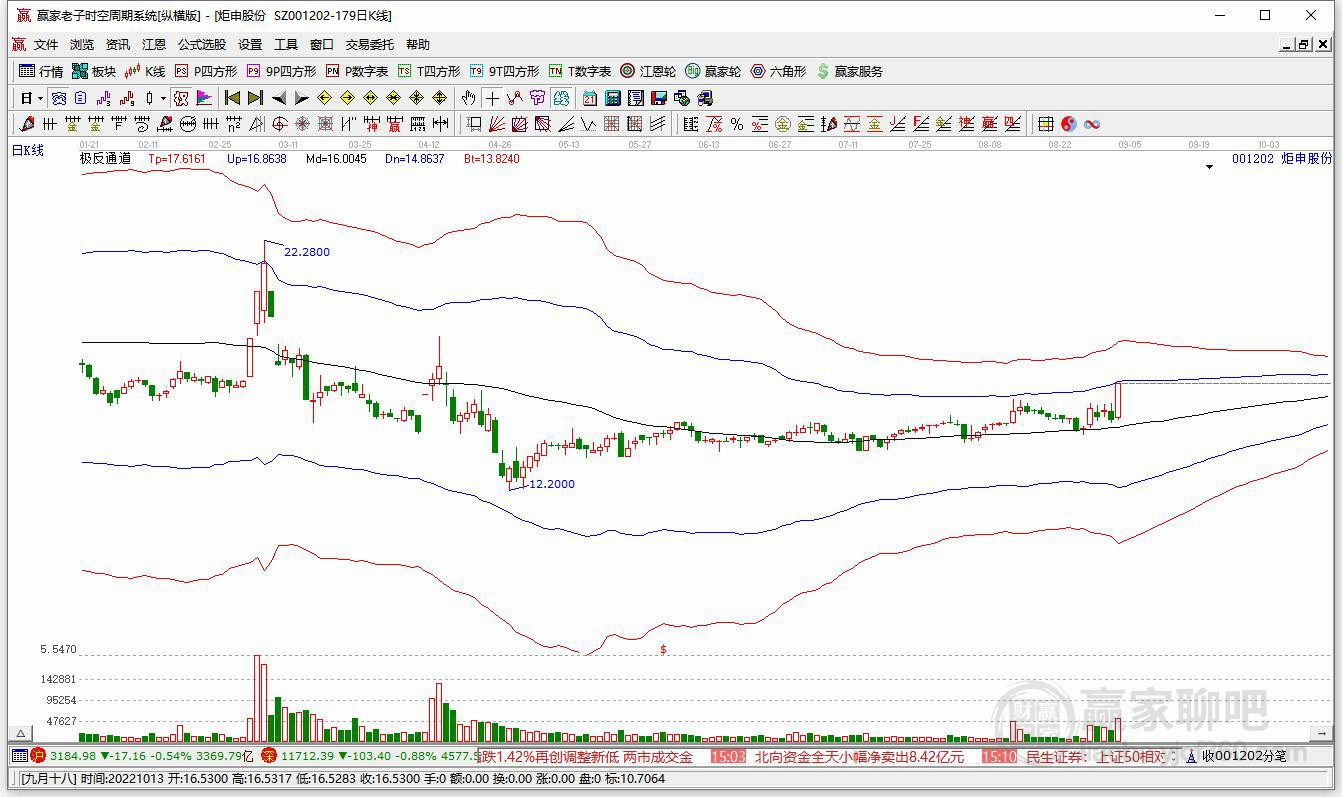Switch to the K线 candlestick chart
Viewport: 1342px width, 797px height.
[145, 71]
